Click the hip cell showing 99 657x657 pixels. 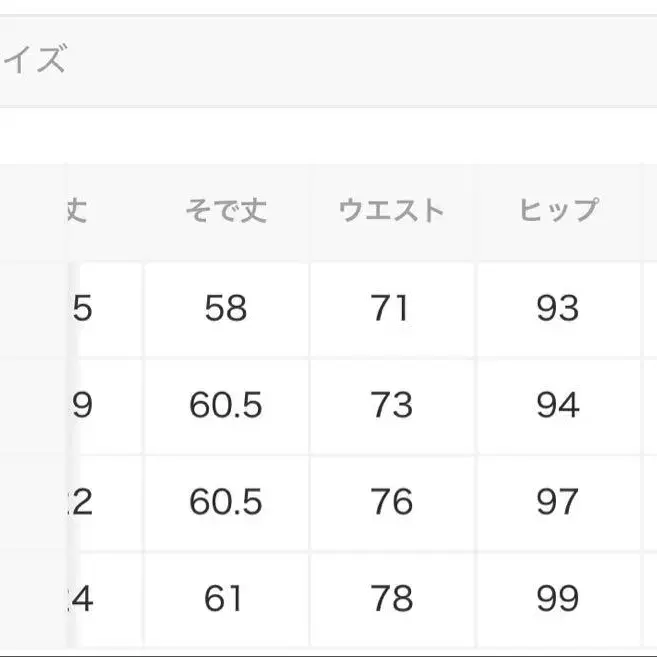tap(557, 598)
